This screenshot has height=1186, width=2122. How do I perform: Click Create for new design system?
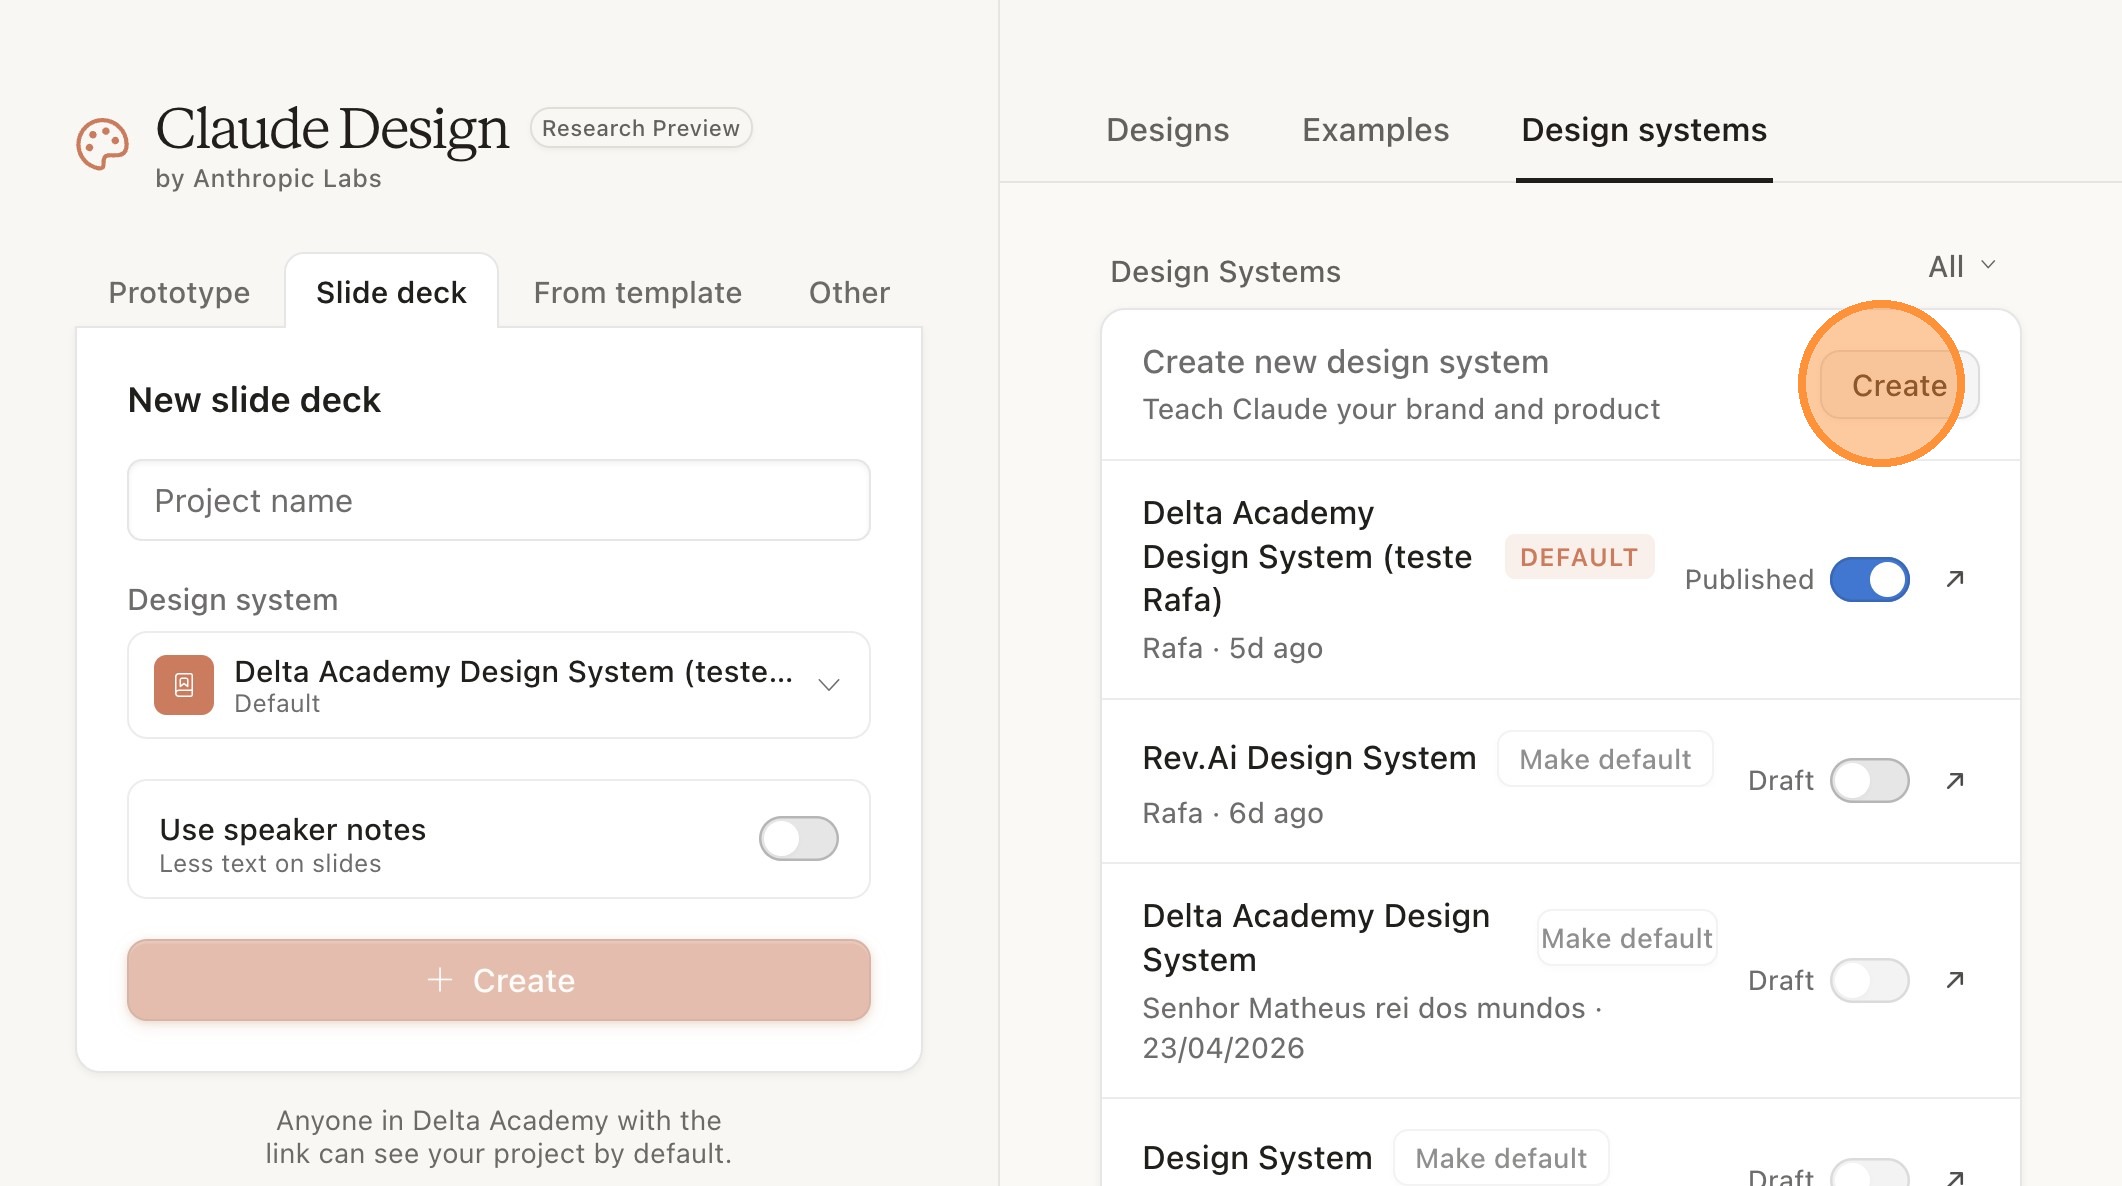[1899, 385]
